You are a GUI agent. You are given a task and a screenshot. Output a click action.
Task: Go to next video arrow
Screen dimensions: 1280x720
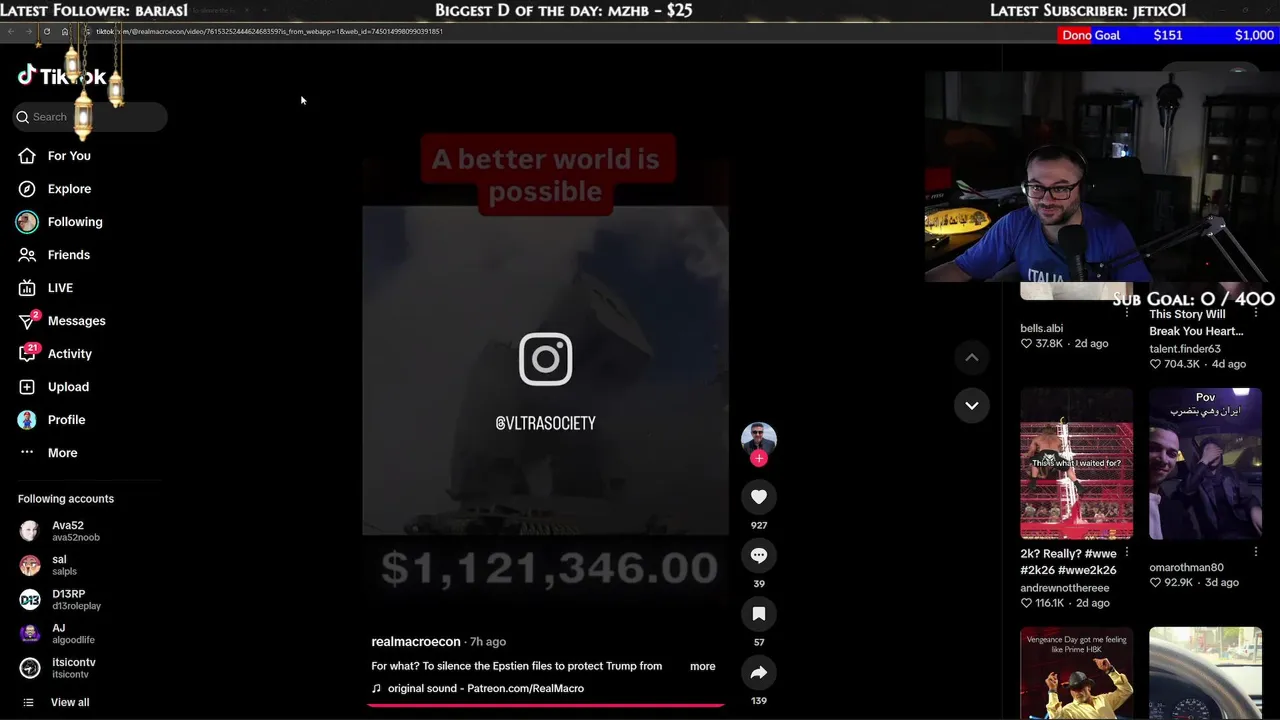coord(971,405)
